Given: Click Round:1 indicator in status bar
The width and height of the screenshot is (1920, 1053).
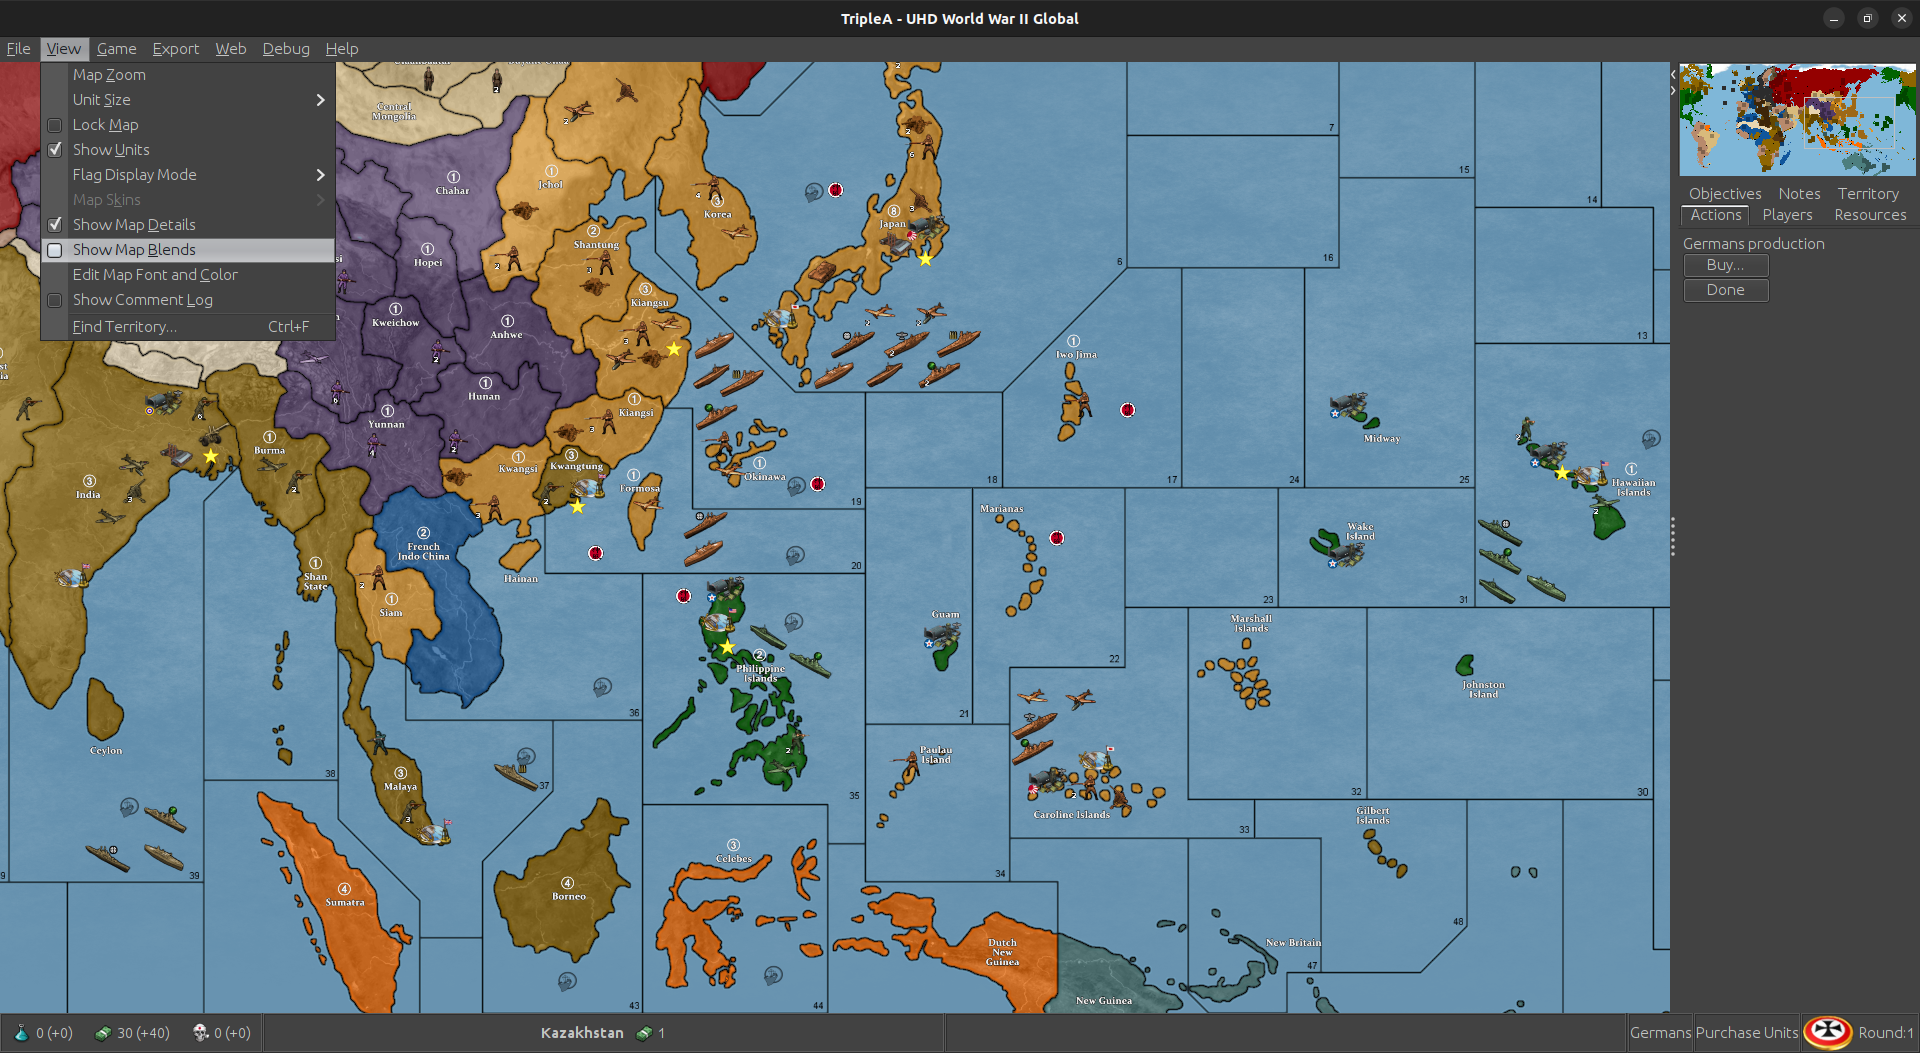Looking at the screenshot, I should [x=1886, y=1033].
